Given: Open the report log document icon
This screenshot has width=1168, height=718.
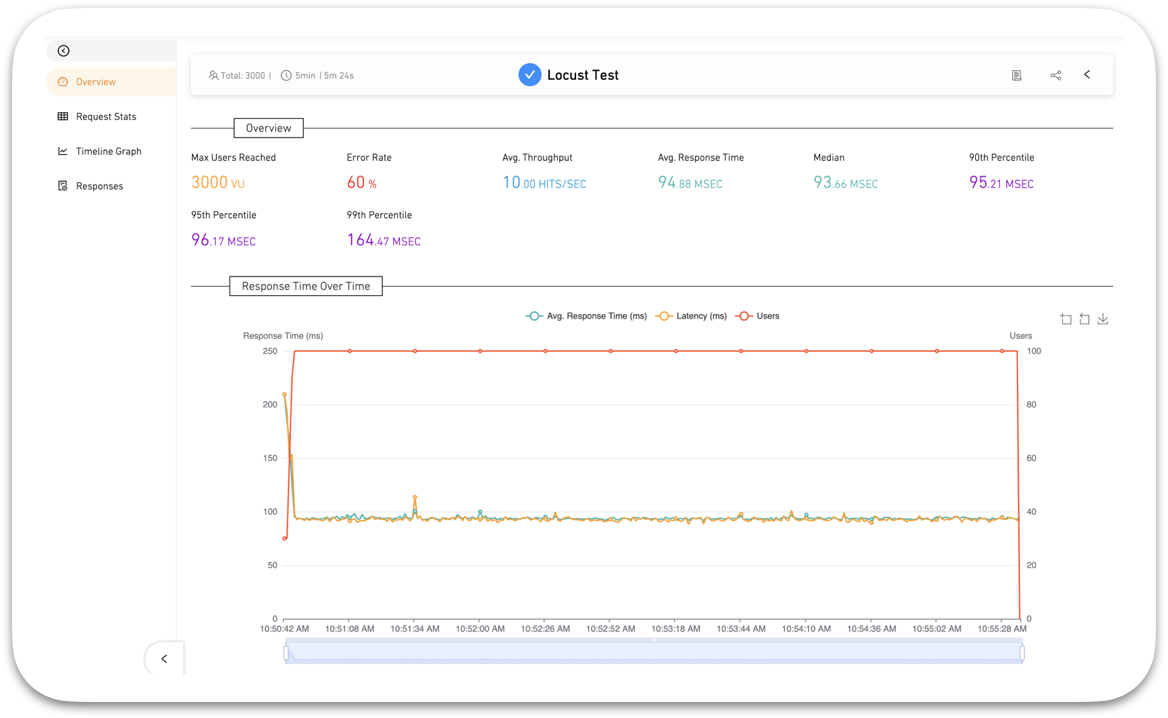Looking at the screenshot, I should point(1016,75).
